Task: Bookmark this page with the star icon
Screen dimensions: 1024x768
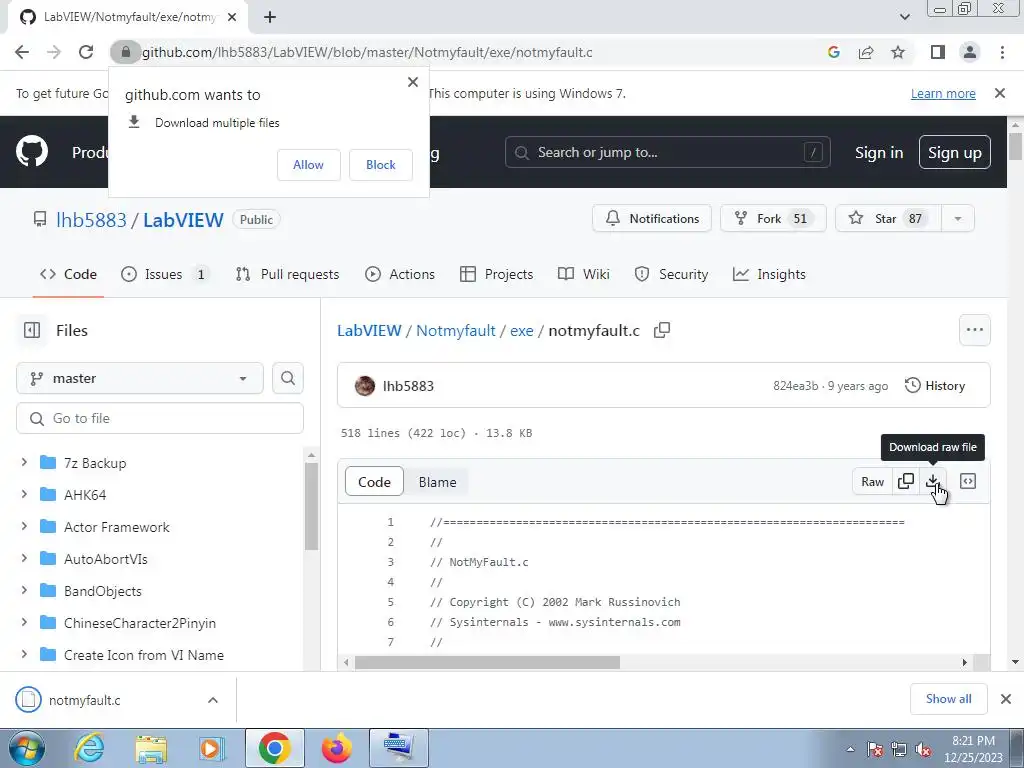Action: (898, 52)
